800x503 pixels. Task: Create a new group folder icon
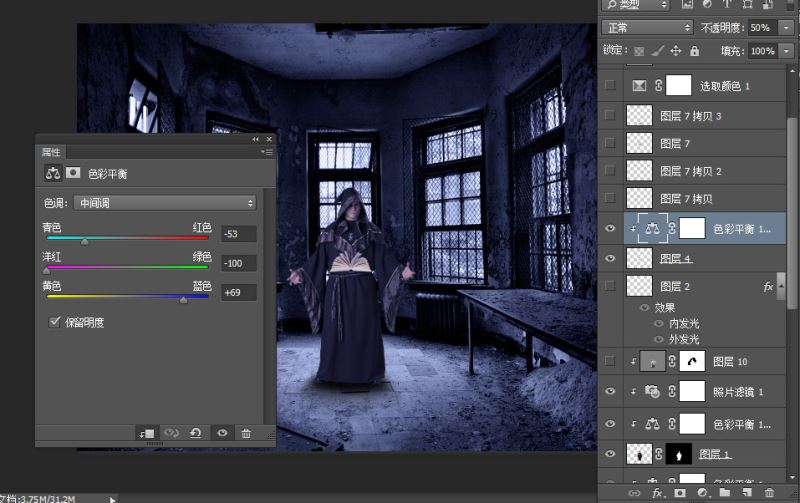(725, 492)
